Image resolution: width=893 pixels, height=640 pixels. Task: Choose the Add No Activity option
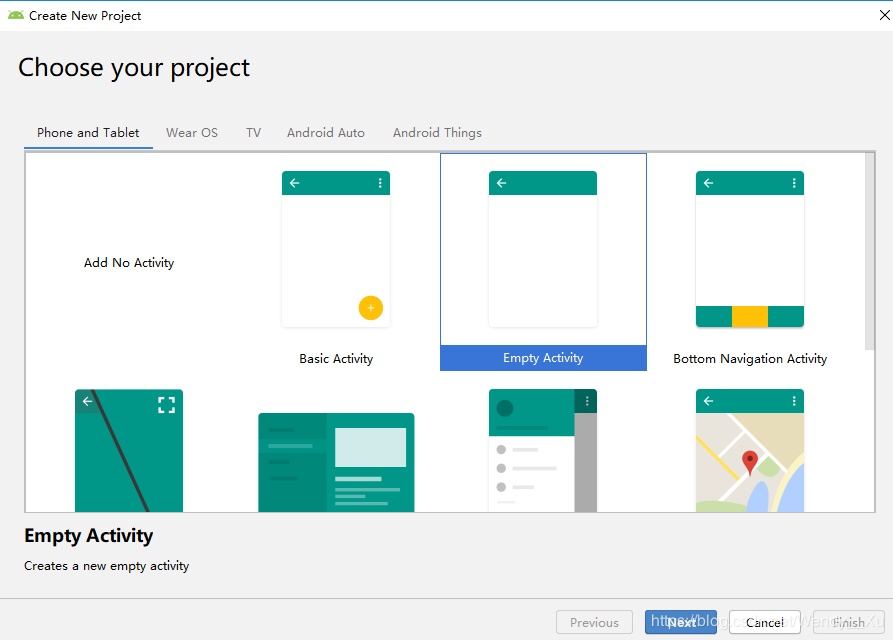pos(129,262)
